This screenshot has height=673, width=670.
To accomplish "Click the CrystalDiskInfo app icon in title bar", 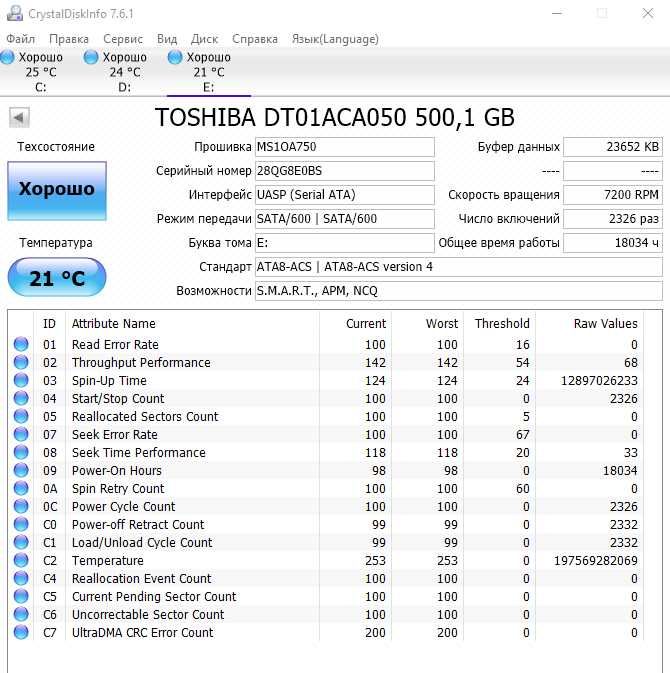I will pyautogui.click(x=15, y=13).
